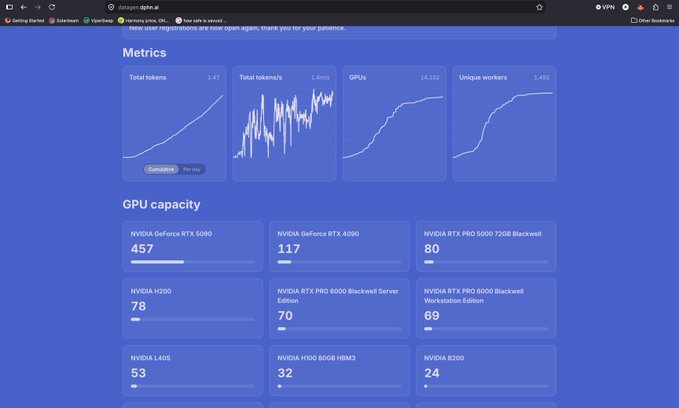
Task: Click the NVIDIA GeForce RTX 4090 label
Action: [x=318, y=234]
